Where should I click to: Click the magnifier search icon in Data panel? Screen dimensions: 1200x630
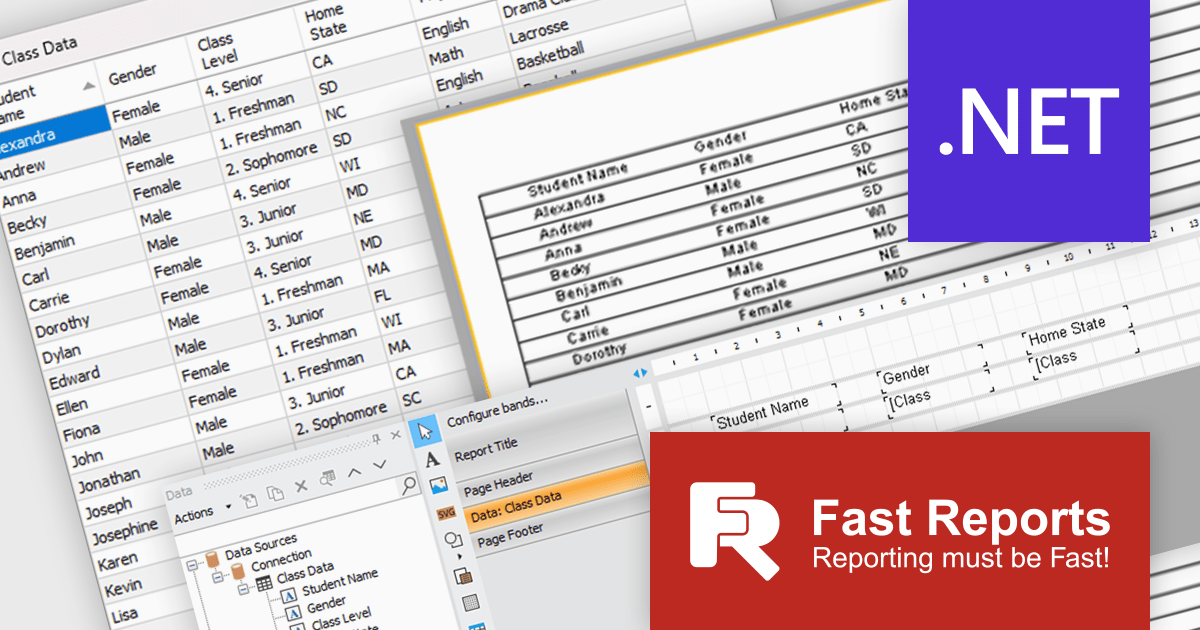(408, 486)
